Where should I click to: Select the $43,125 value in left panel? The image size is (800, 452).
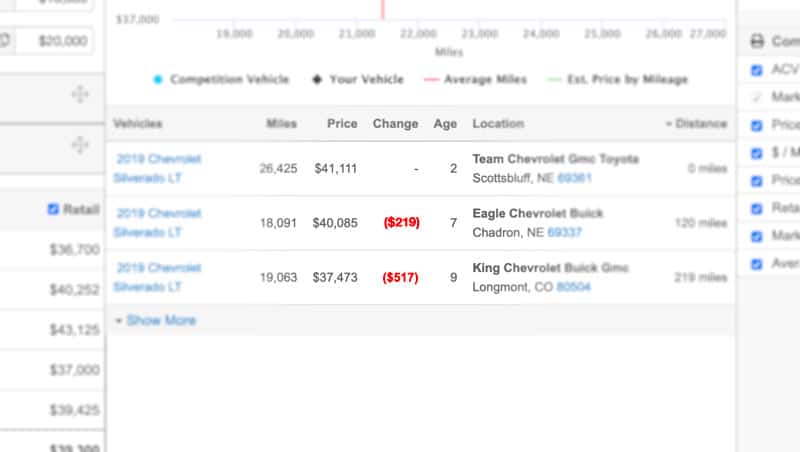pos(74,330)
